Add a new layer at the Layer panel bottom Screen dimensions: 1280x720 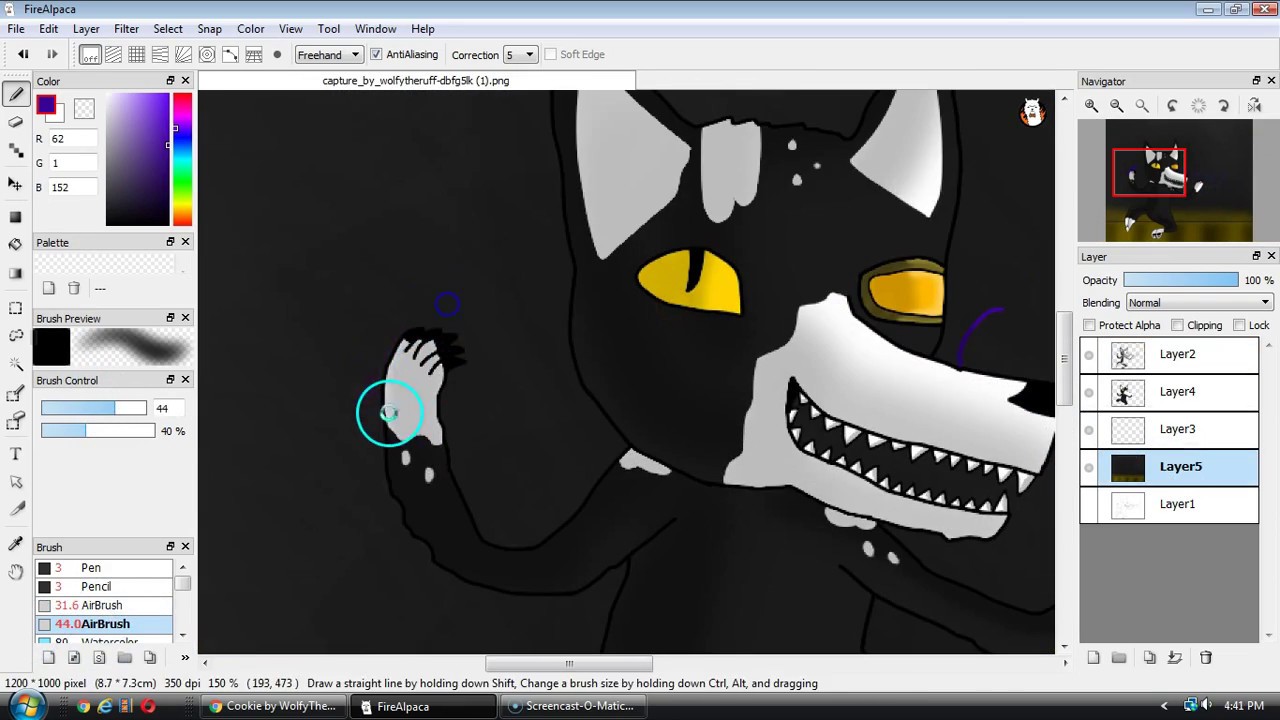click(x=1093, y=657)
